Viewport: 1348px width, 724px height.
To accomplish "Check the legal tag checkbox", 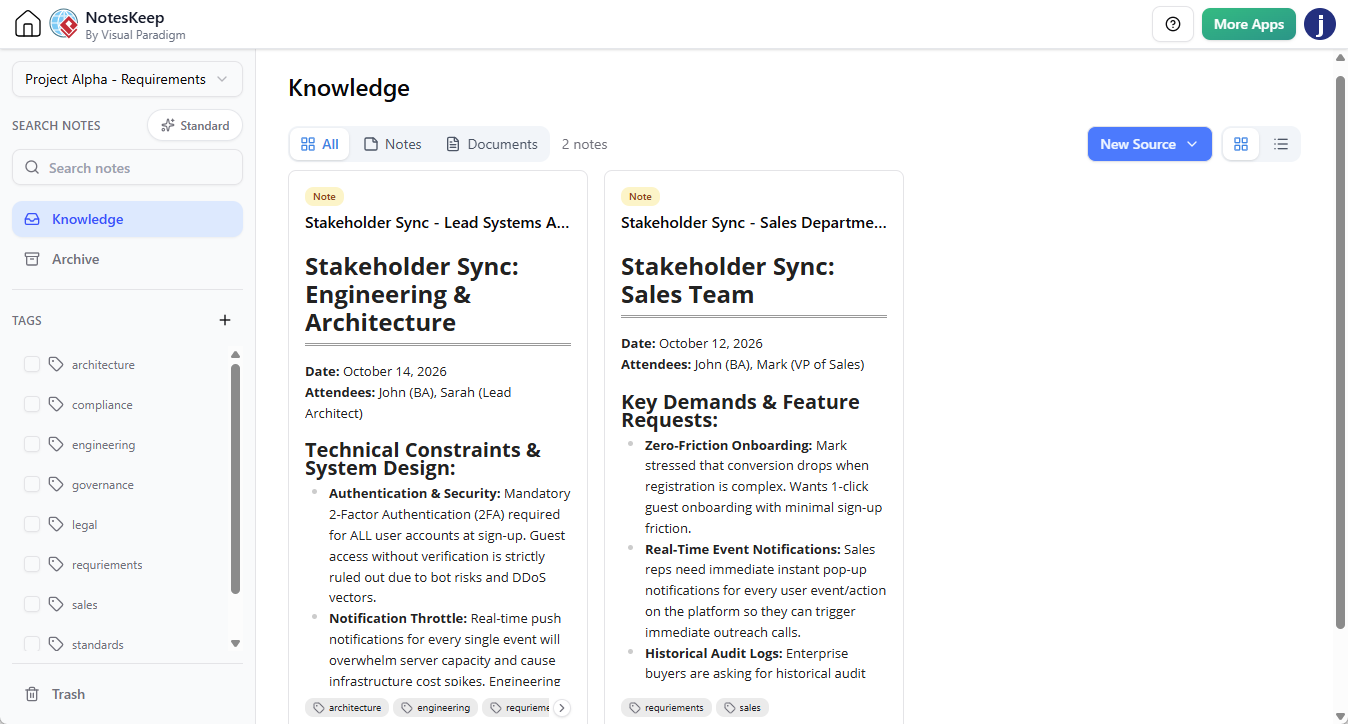I will [x=32, y=525].
